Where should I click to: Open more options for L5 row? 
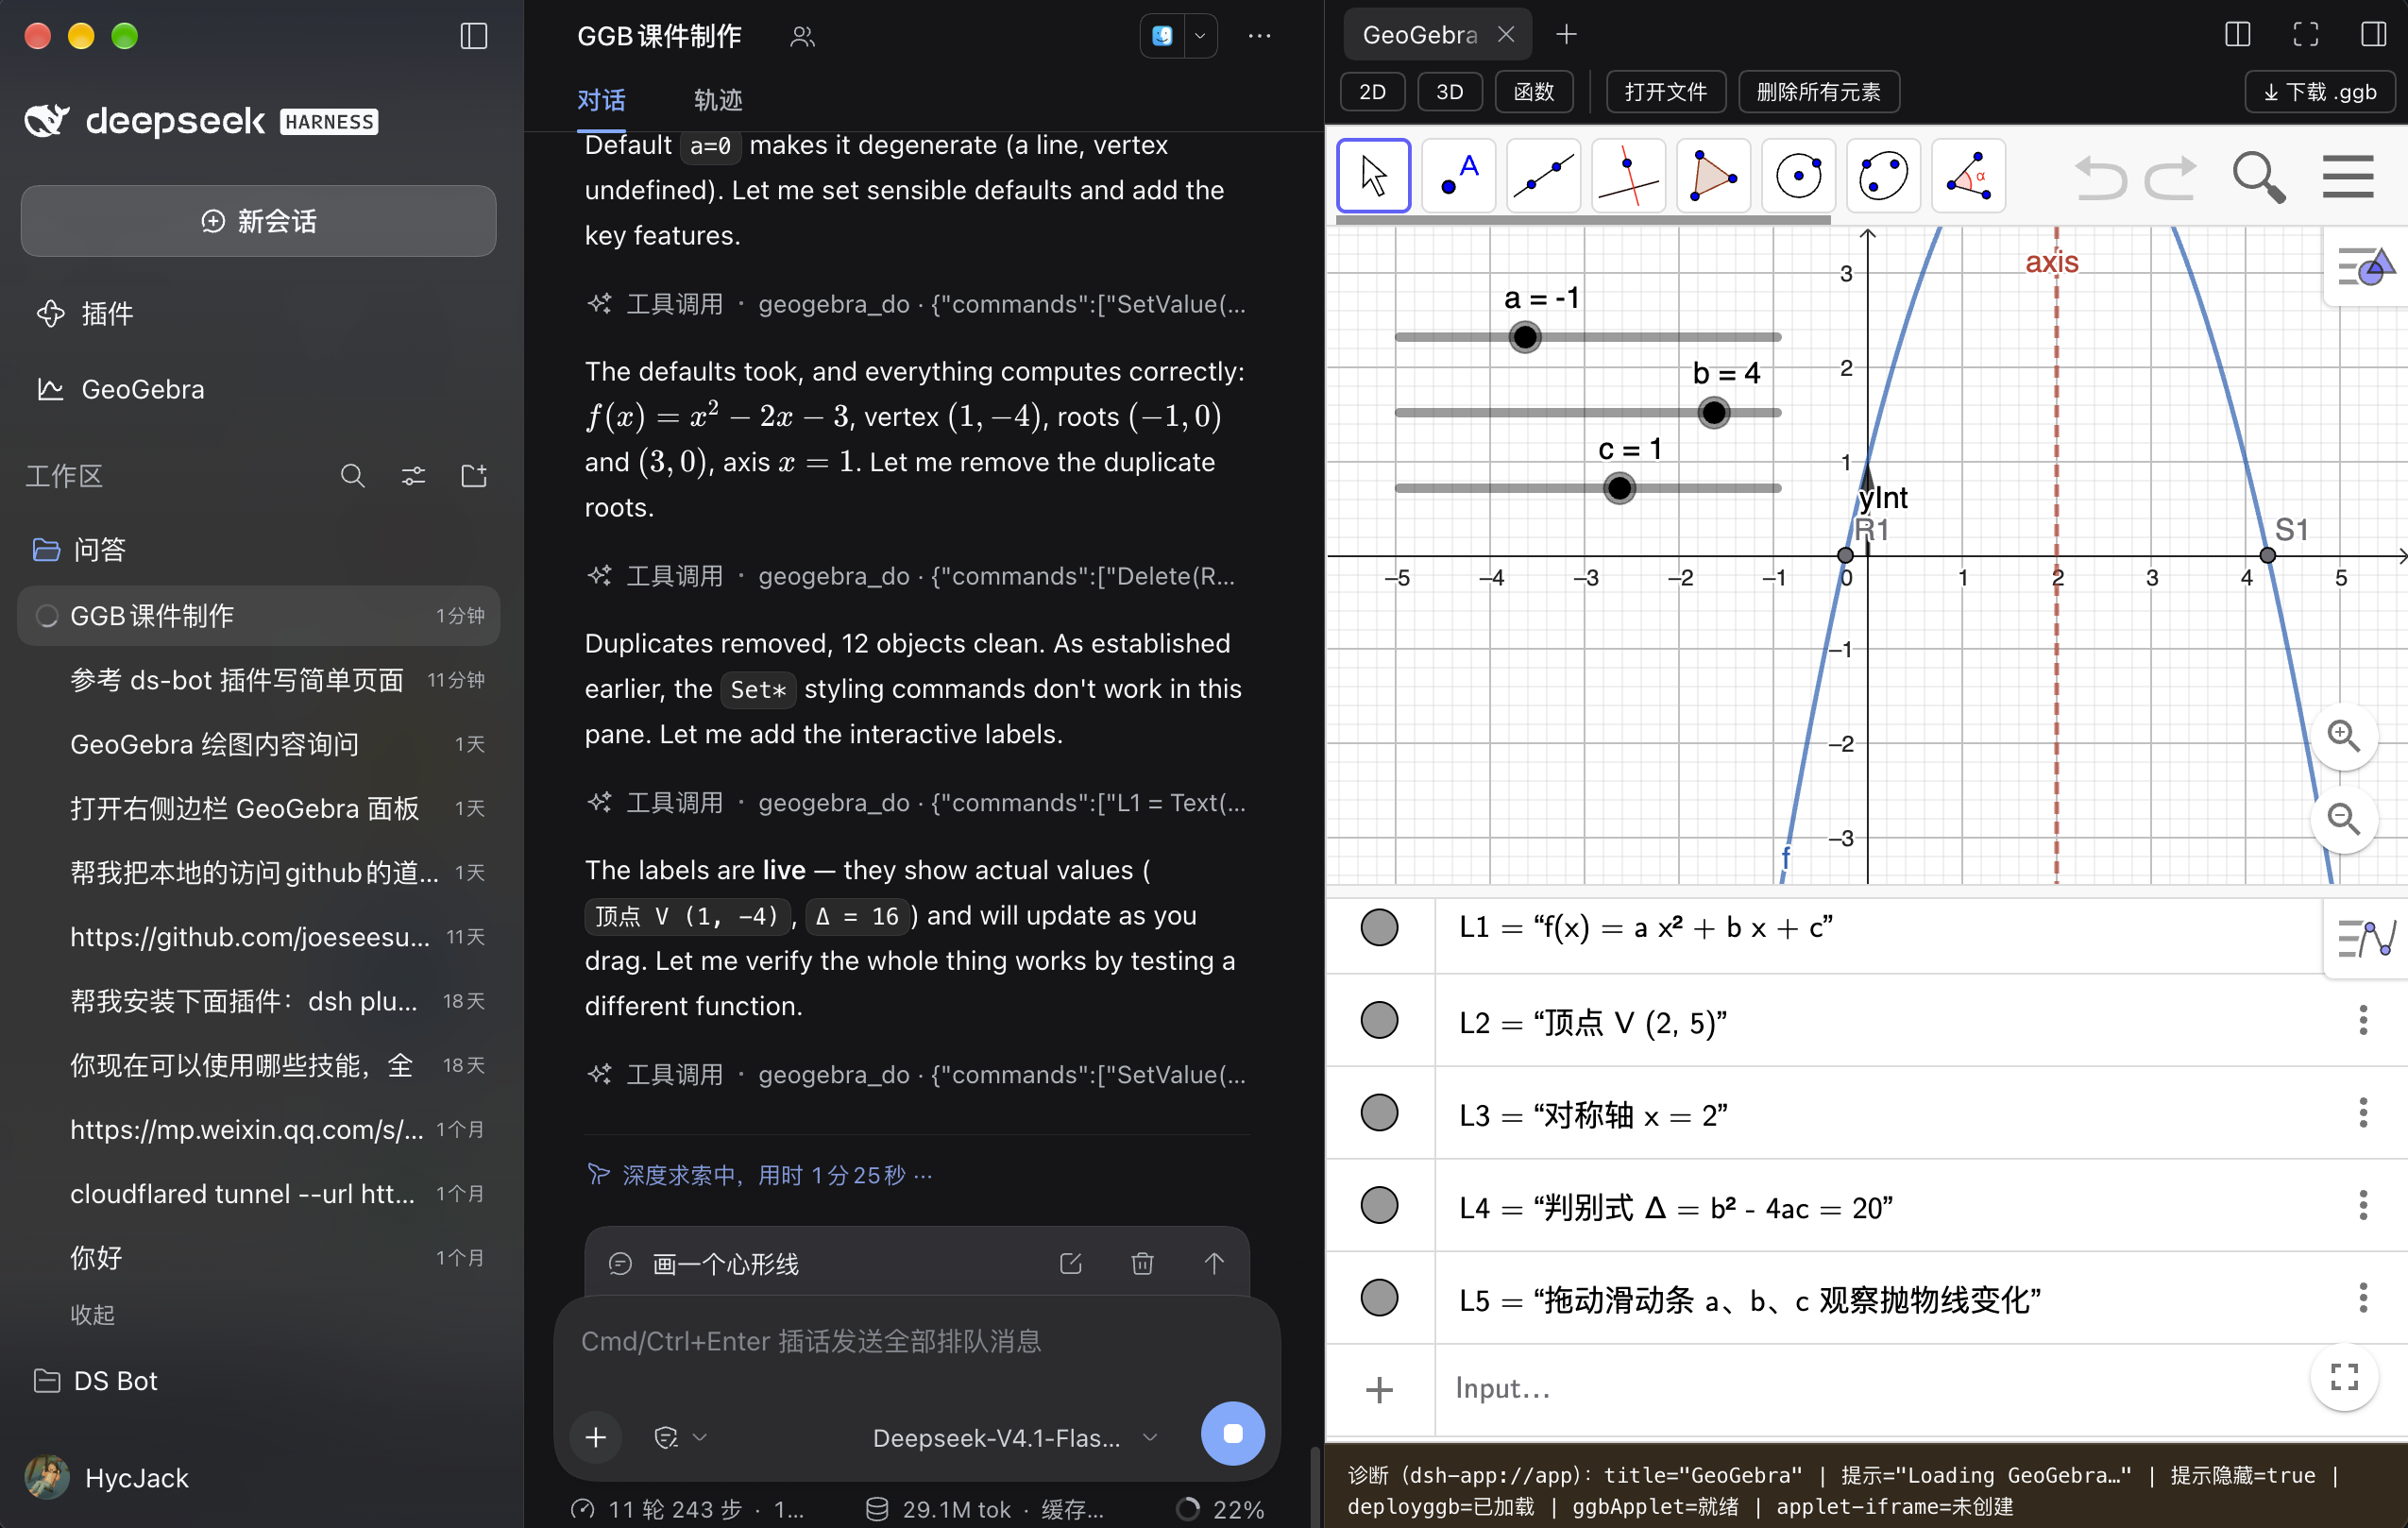2362,1298
